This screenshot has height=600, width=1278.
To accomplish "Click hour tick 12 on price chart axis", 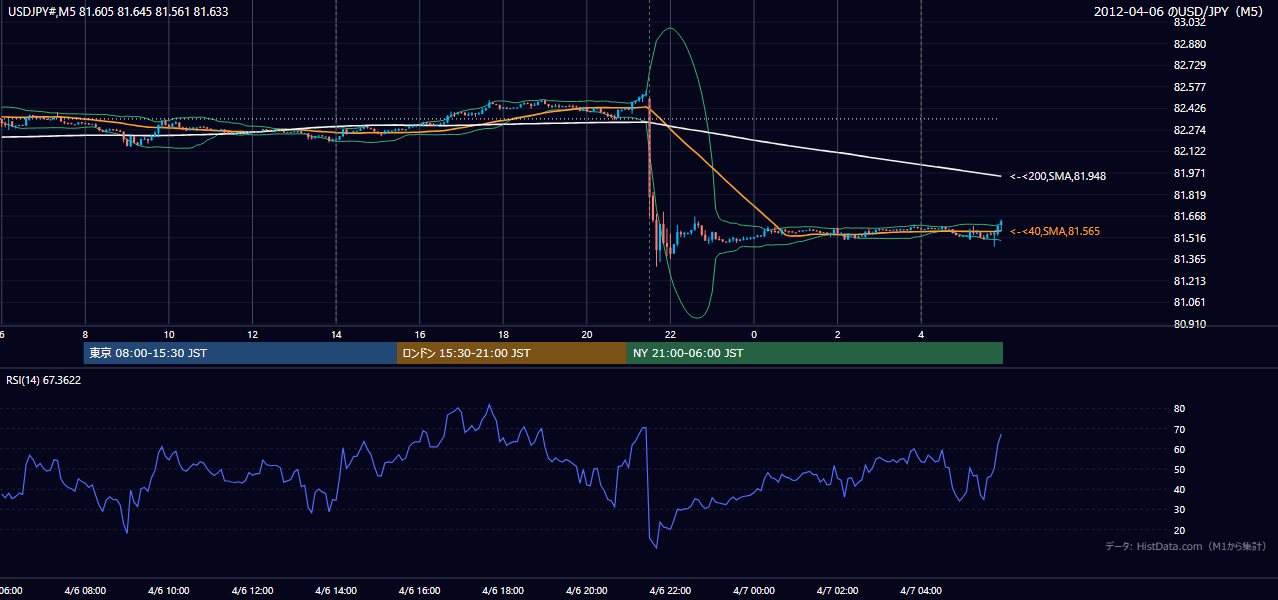I will pyautogui.click(x=252, y=335).
